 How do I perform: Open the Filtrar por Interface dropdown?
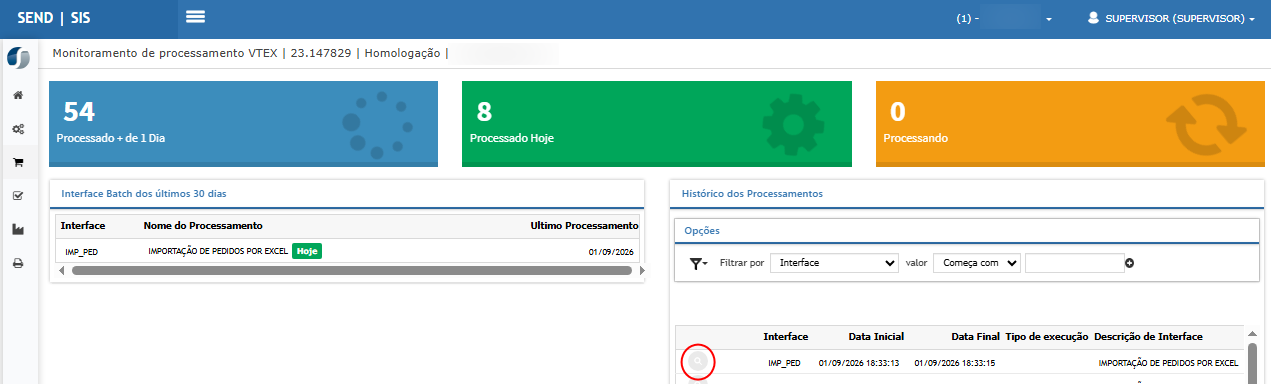[x=834, y=263]
